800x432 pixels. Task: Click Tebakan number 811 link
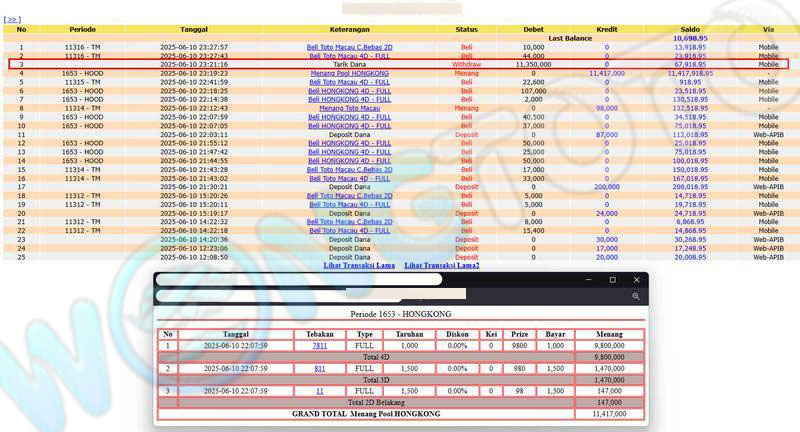coord(320,368)
